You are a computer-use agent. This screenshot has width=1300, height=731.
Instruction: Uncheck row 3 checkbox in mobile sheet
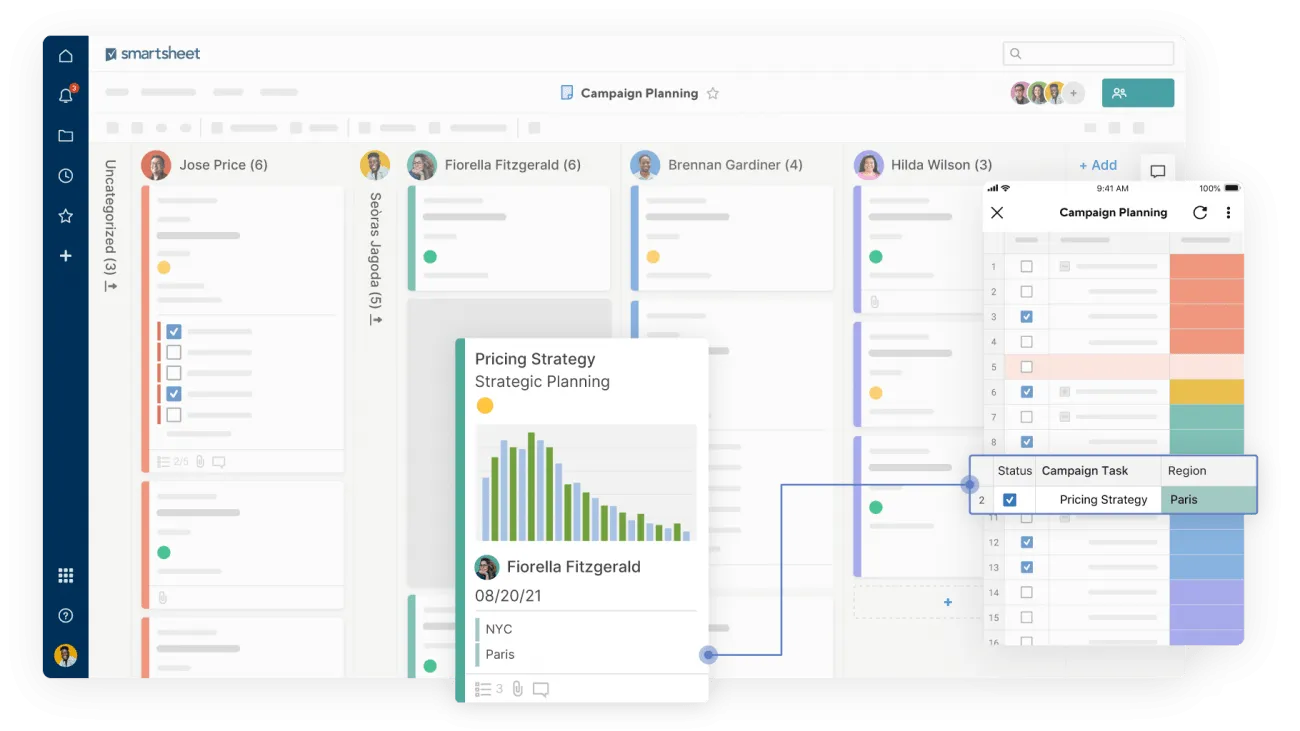[x=1026, y=317]
